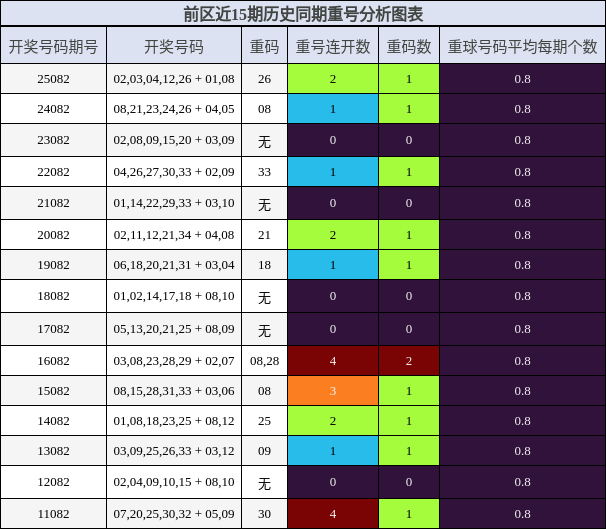Select period number 13082
The width and height of the screenshot is (606, 529).
coord(53,451)
